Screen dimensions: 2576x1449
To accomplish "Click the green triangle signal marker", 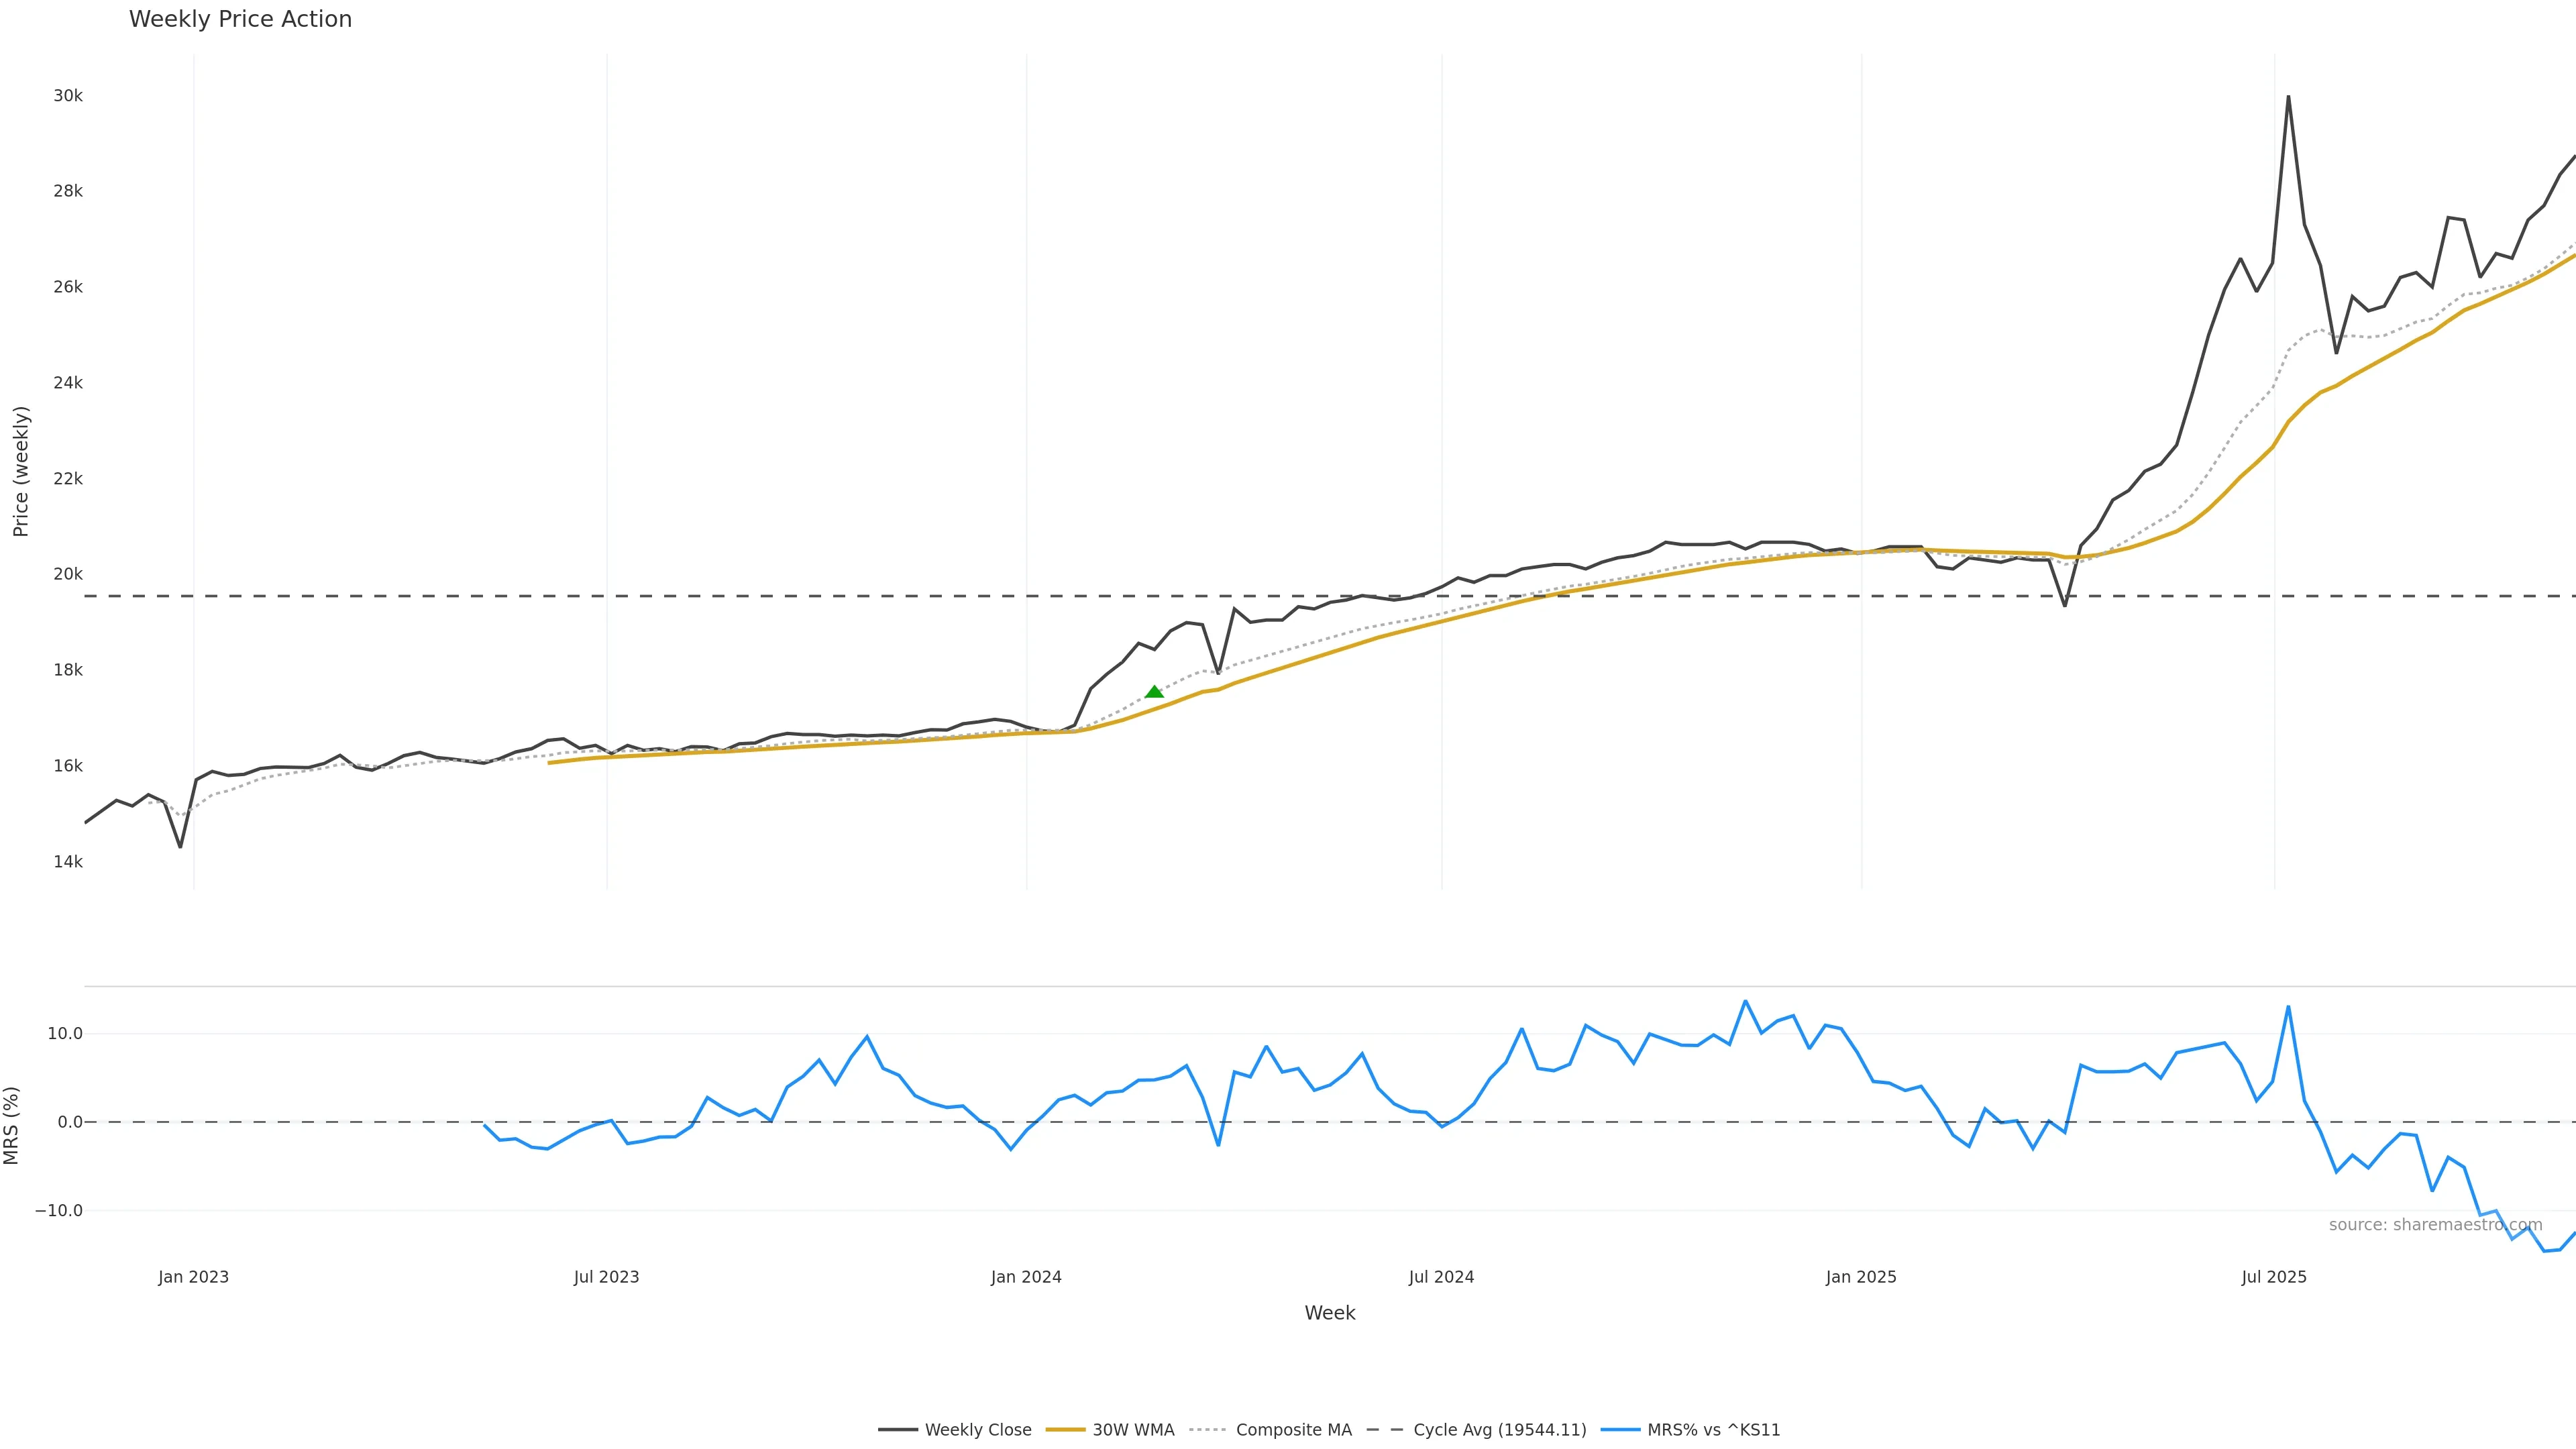I will coord(1154,691).
